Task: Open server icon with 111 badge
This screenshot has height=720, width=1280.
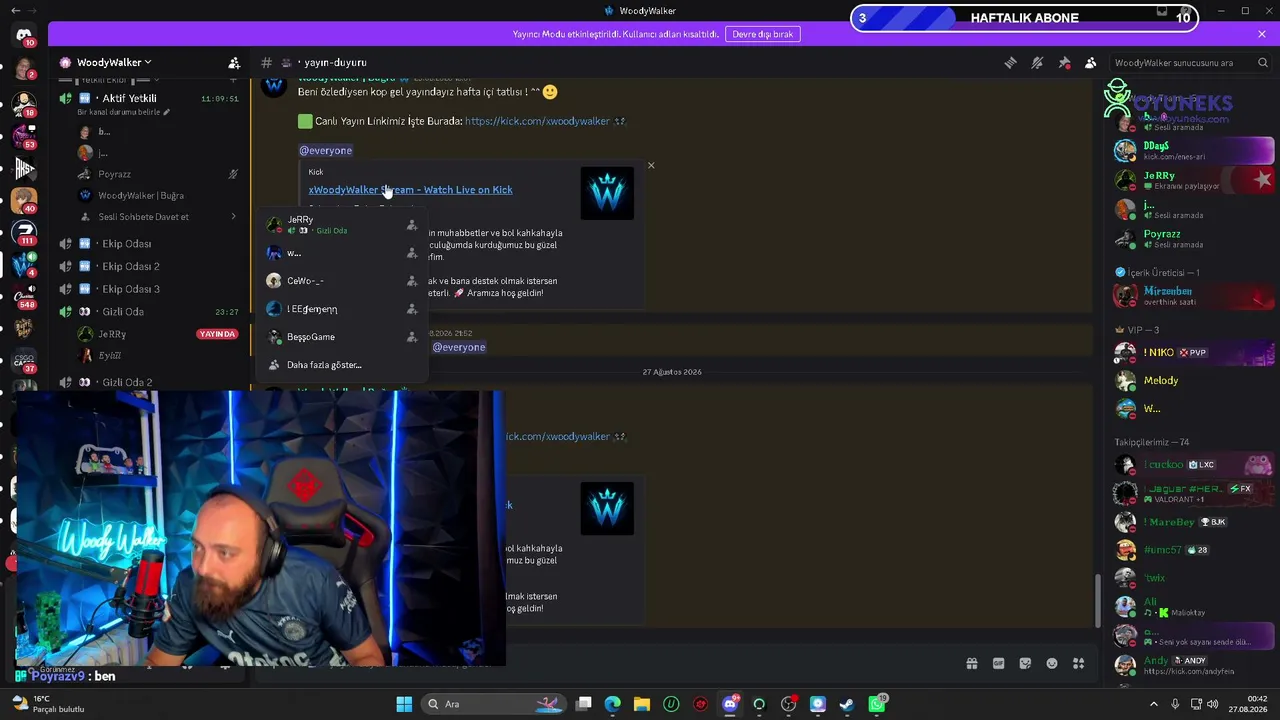Action: [24, 232]
